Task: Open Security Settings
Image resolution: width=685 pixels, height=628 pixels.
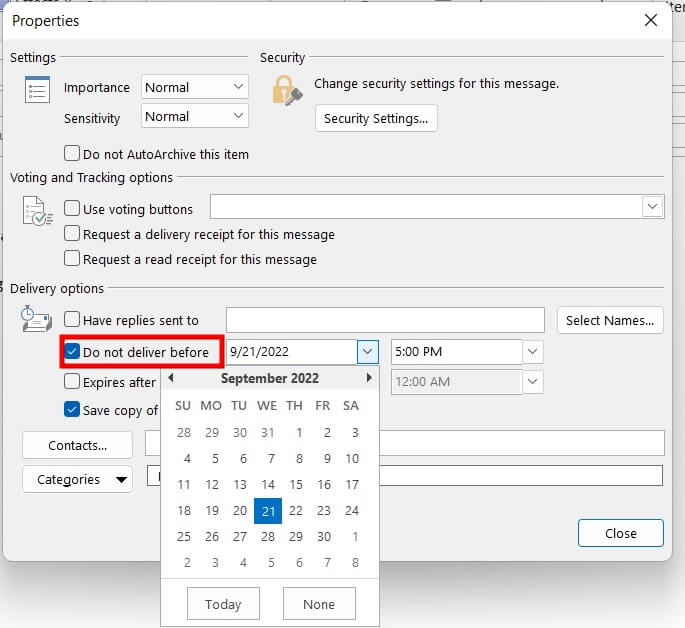Action: coord(376,118)
